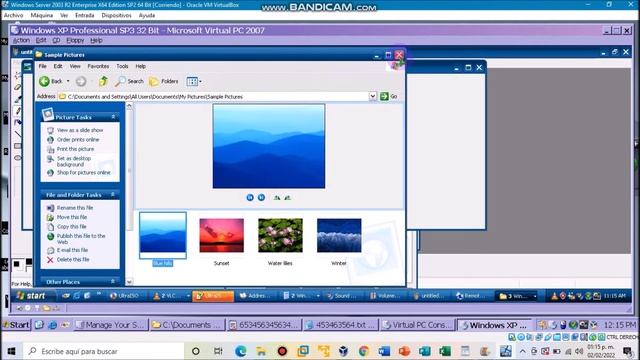Click the green Go arrow button
640x360 pixels.
[384, 96]
